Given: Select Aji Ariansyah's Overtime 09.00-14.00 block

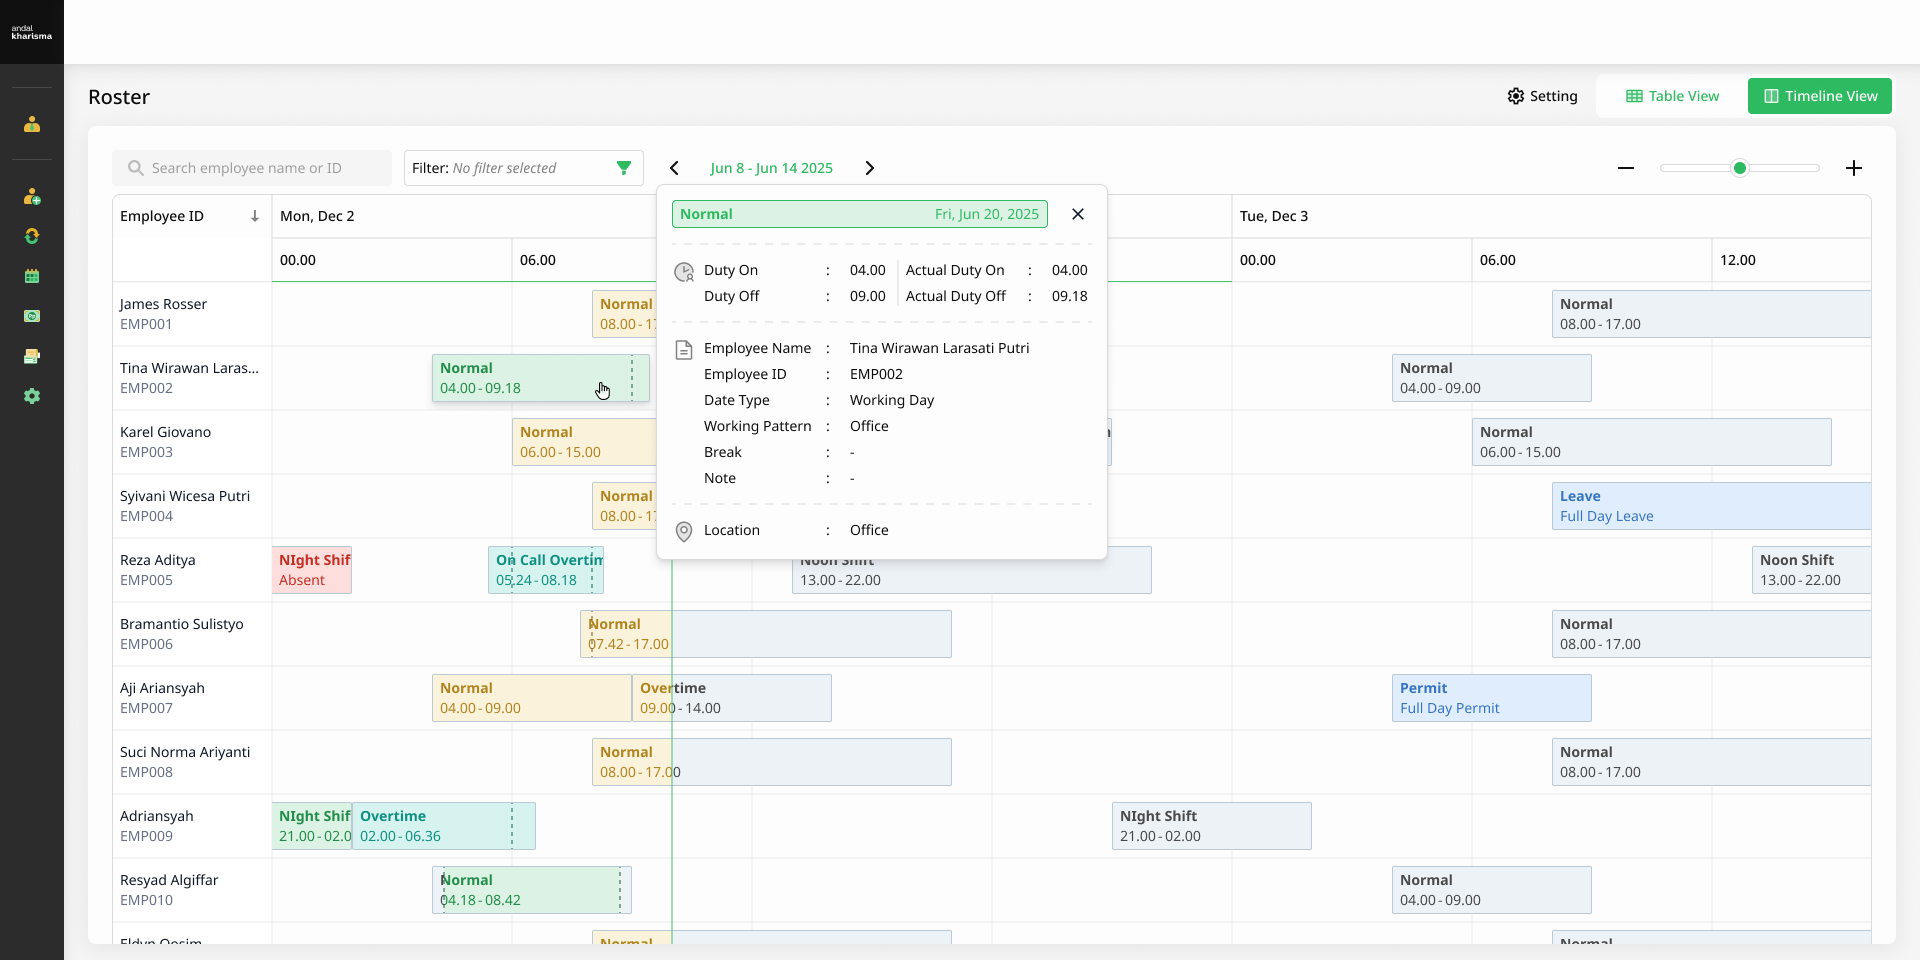Looking at the screenshot, I should (732, 698).
